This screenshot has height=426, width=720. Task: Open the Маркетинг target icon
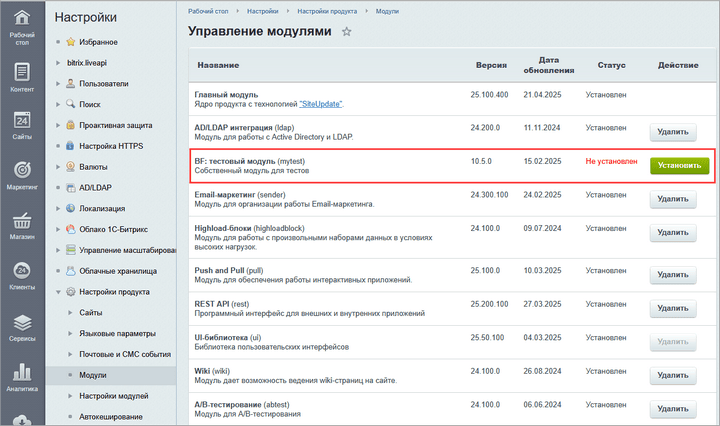(22, 170)
